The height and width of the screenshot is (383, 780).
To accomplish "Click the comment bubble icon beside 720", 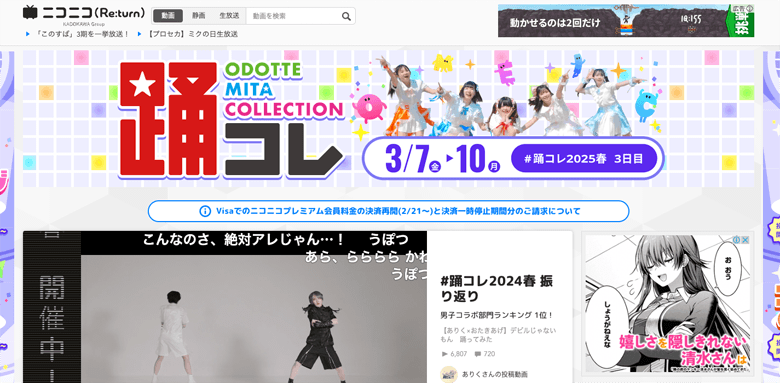I will pyautogui.click(x=478, y=354).
